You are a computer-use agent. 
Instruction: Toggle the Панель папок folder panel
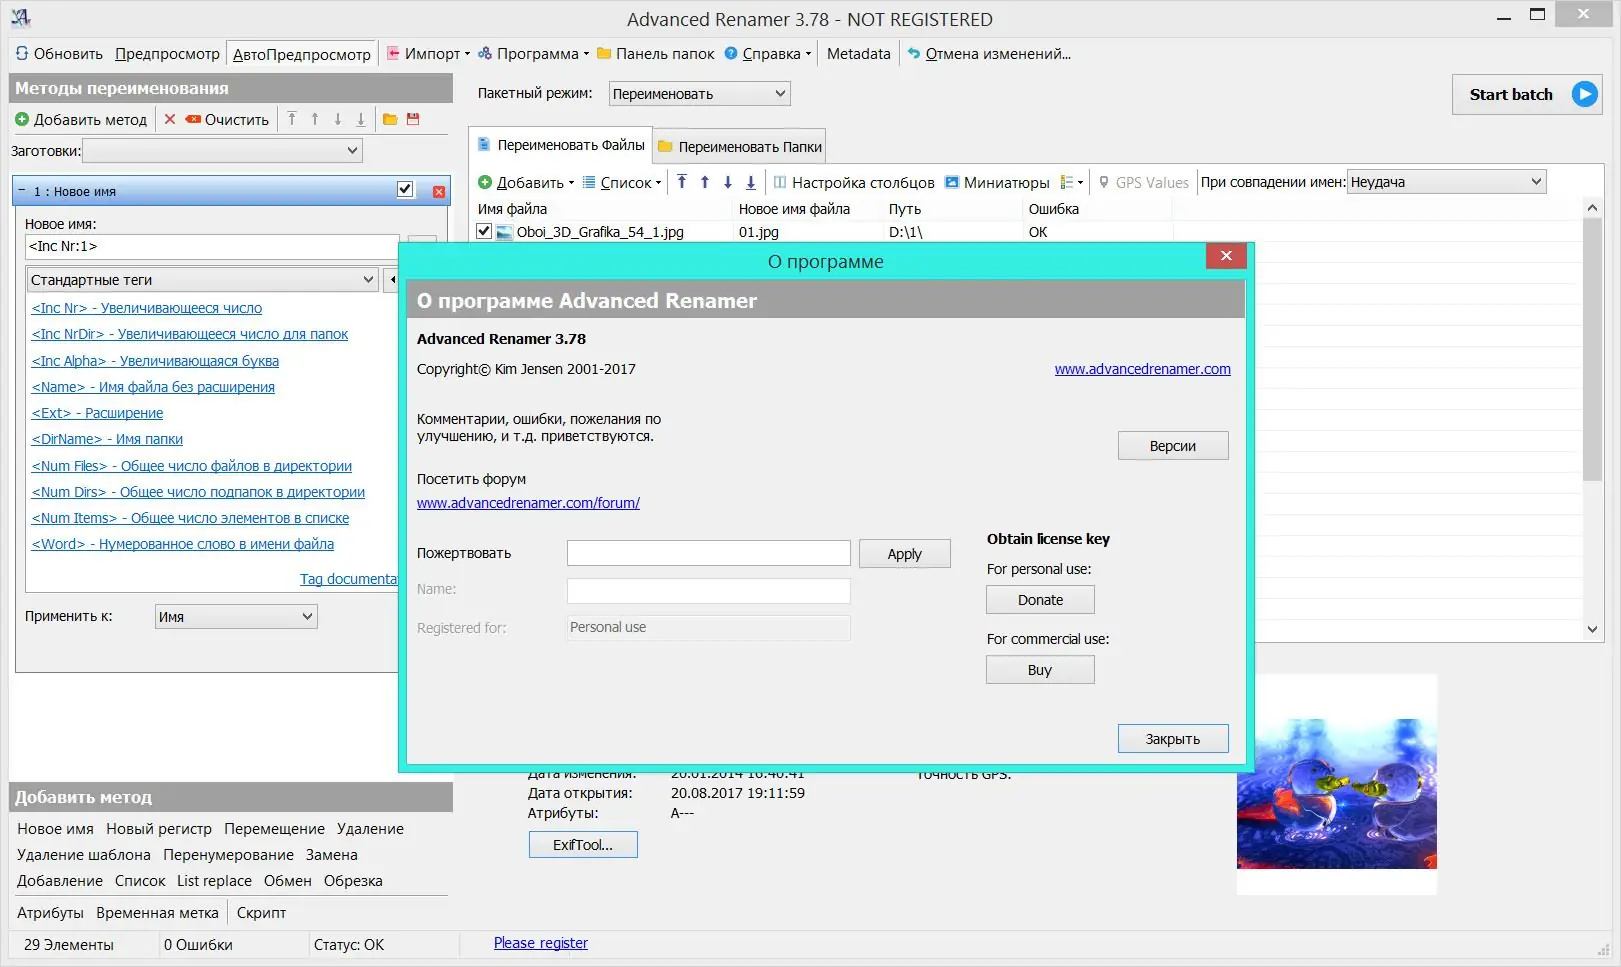click(655, 54)
